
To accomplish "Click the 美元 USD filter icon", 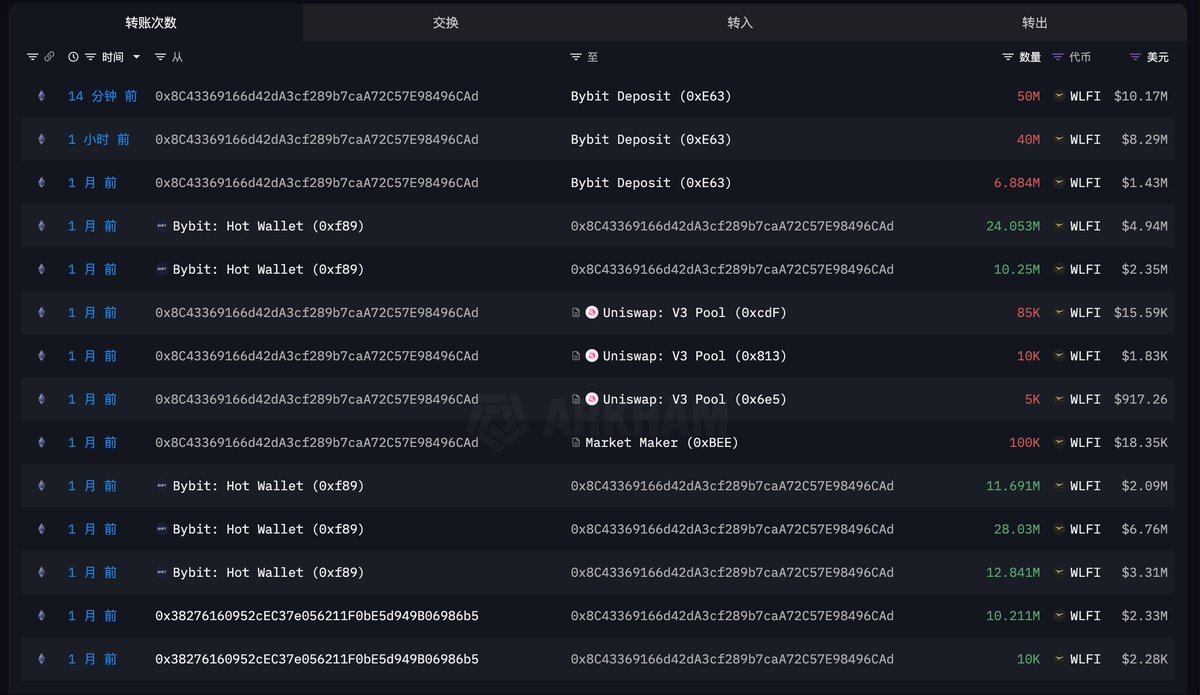I will [x=1135, y=57].
